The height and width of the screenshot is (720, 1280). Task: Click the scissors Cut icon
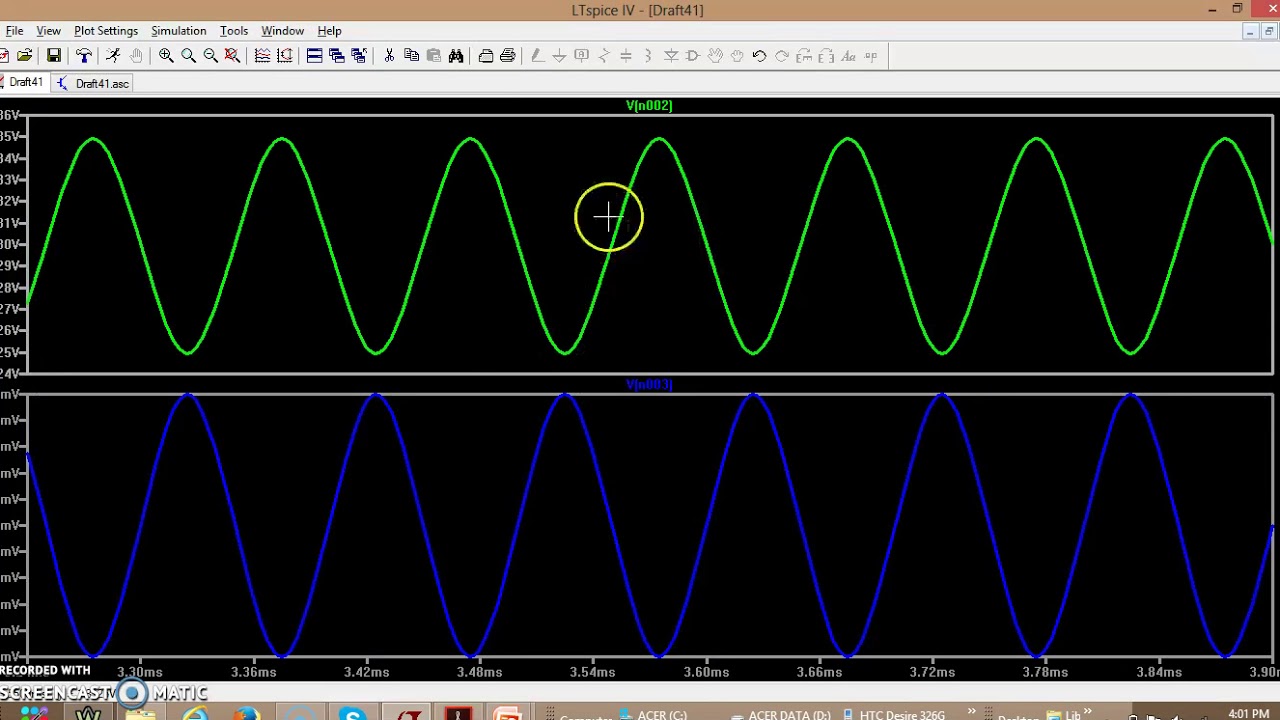[x=389, y=56]
